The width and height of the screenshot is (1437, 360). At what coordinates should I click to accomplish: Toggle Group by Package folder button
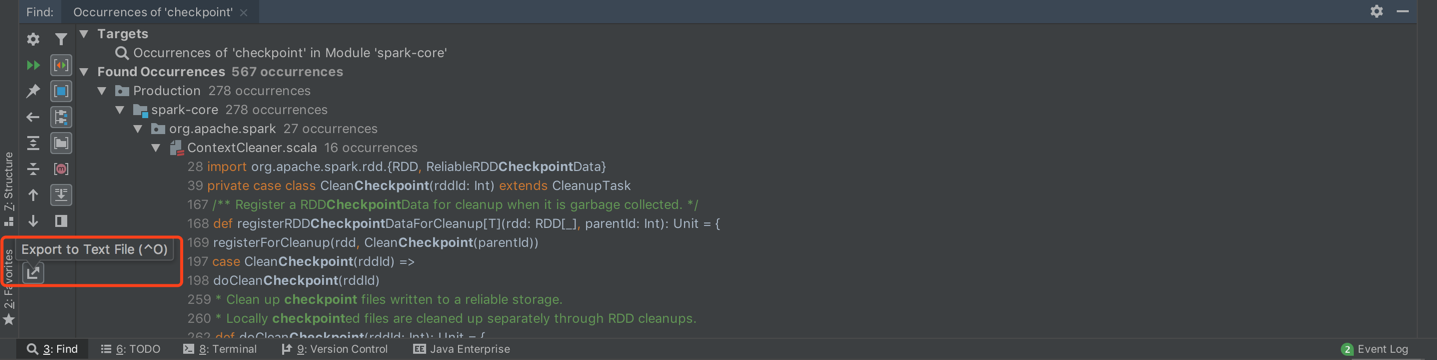click(x=61, y=143)
